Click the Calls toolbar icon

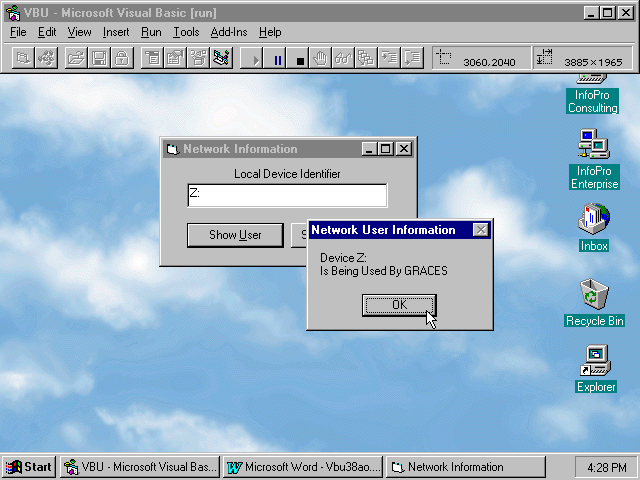coord(366,59)
